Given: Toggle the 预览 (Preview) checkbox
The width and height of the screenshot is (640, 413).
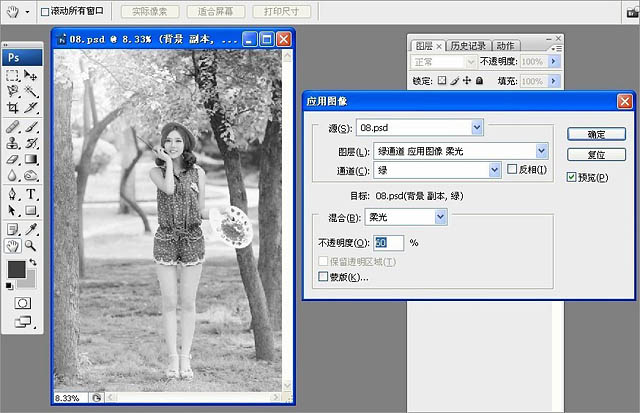Looking at the screenshot, I should coord(571,177).
